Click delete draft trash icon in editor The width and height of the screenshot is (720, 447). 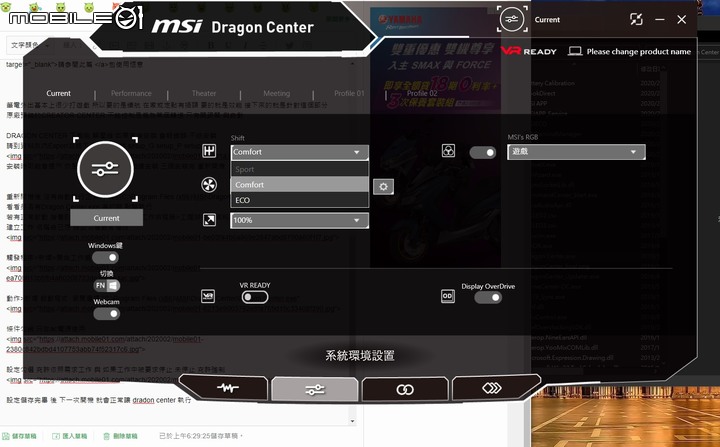[x=107, y=436]
